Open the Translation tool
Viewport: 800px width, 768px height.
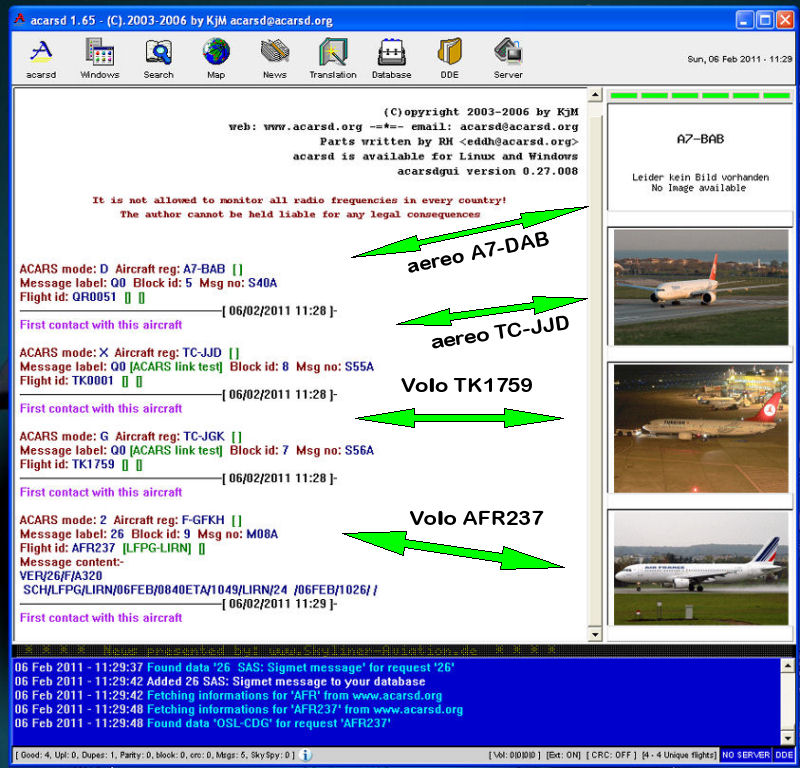pyautogui.click(x=333, y=58)
